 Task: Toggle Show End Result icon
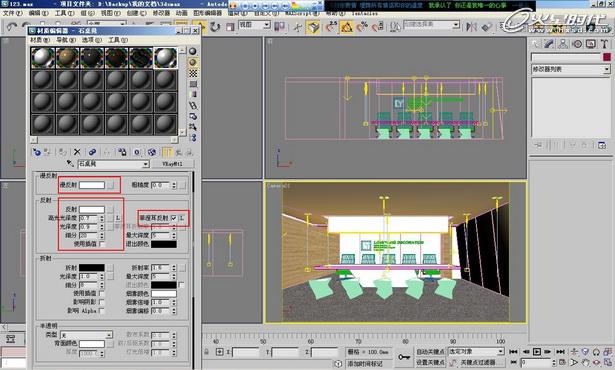[x=167, y=152]
